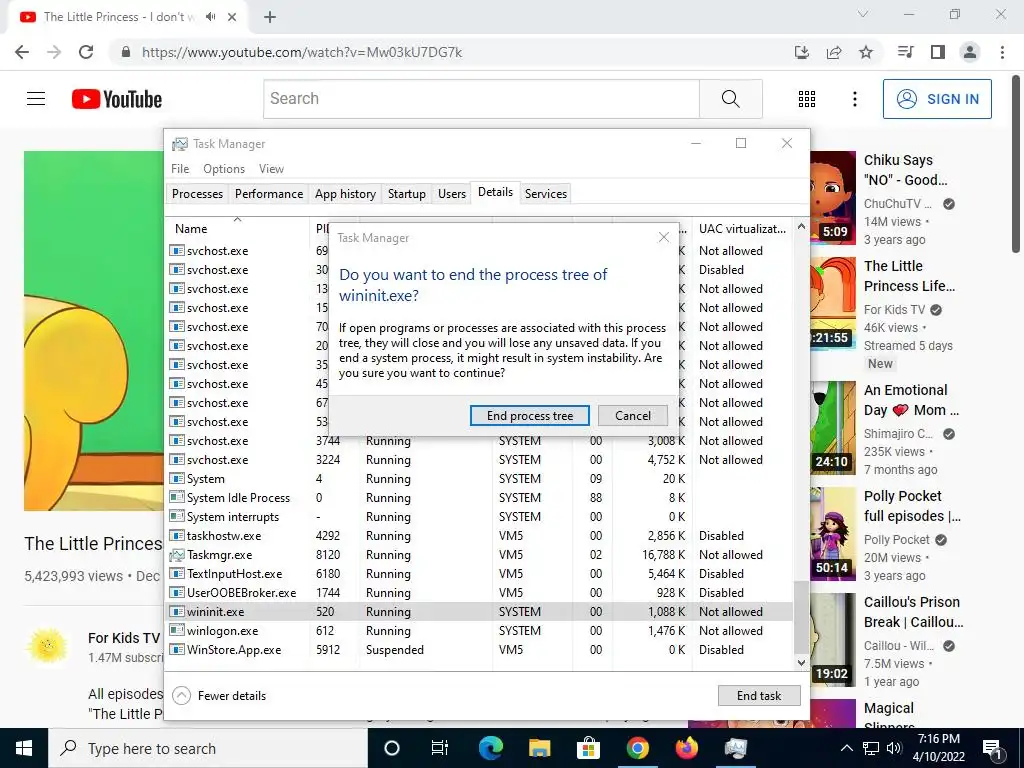
Task: Click the Task Manager title bar icon
Action: 180,144
